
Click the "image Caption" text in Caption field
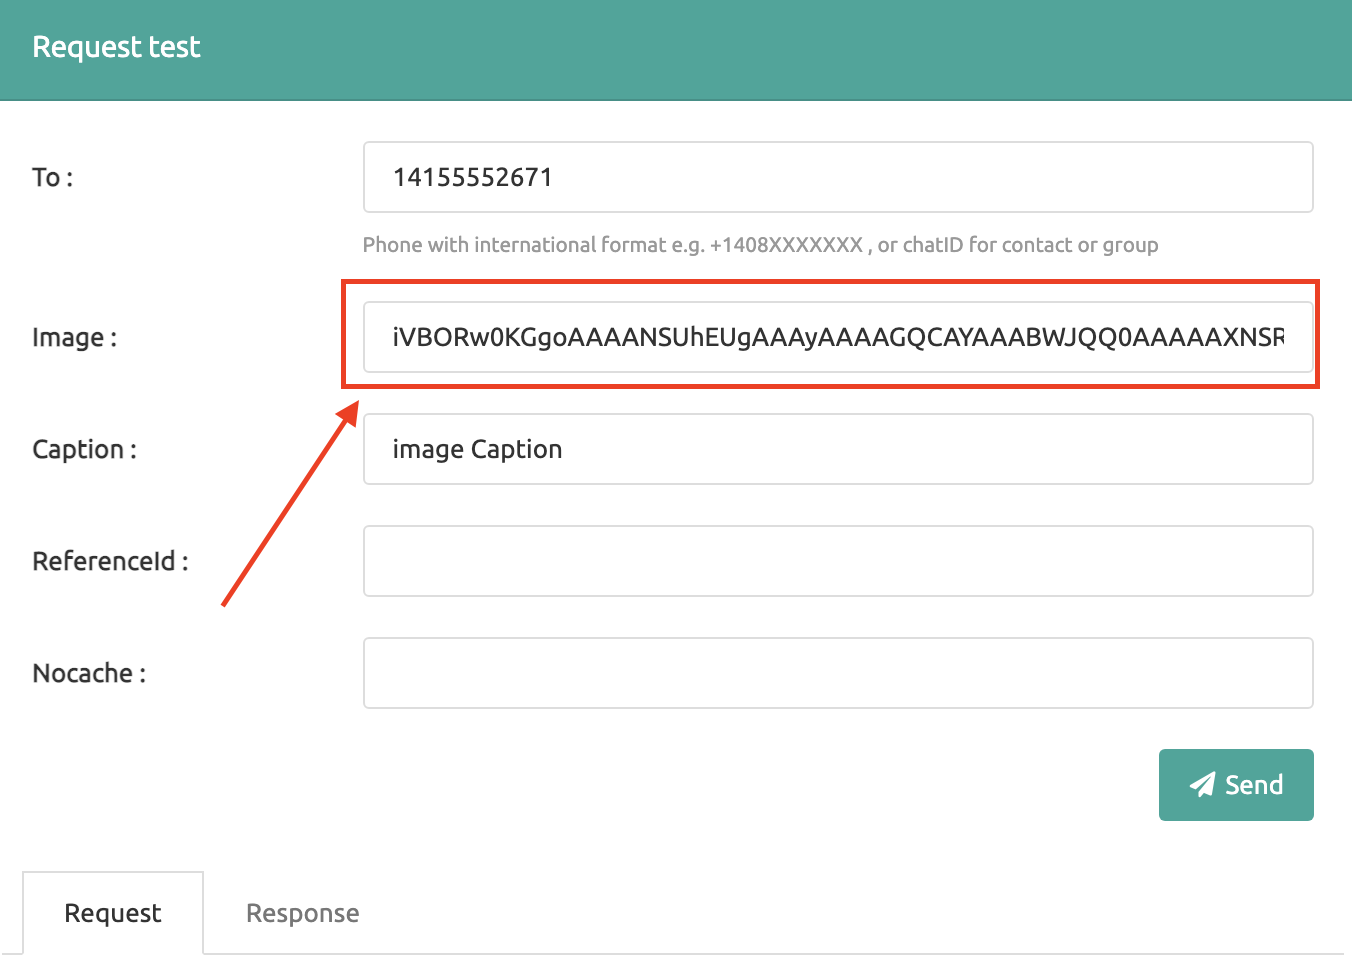click(x=477, y=450)
